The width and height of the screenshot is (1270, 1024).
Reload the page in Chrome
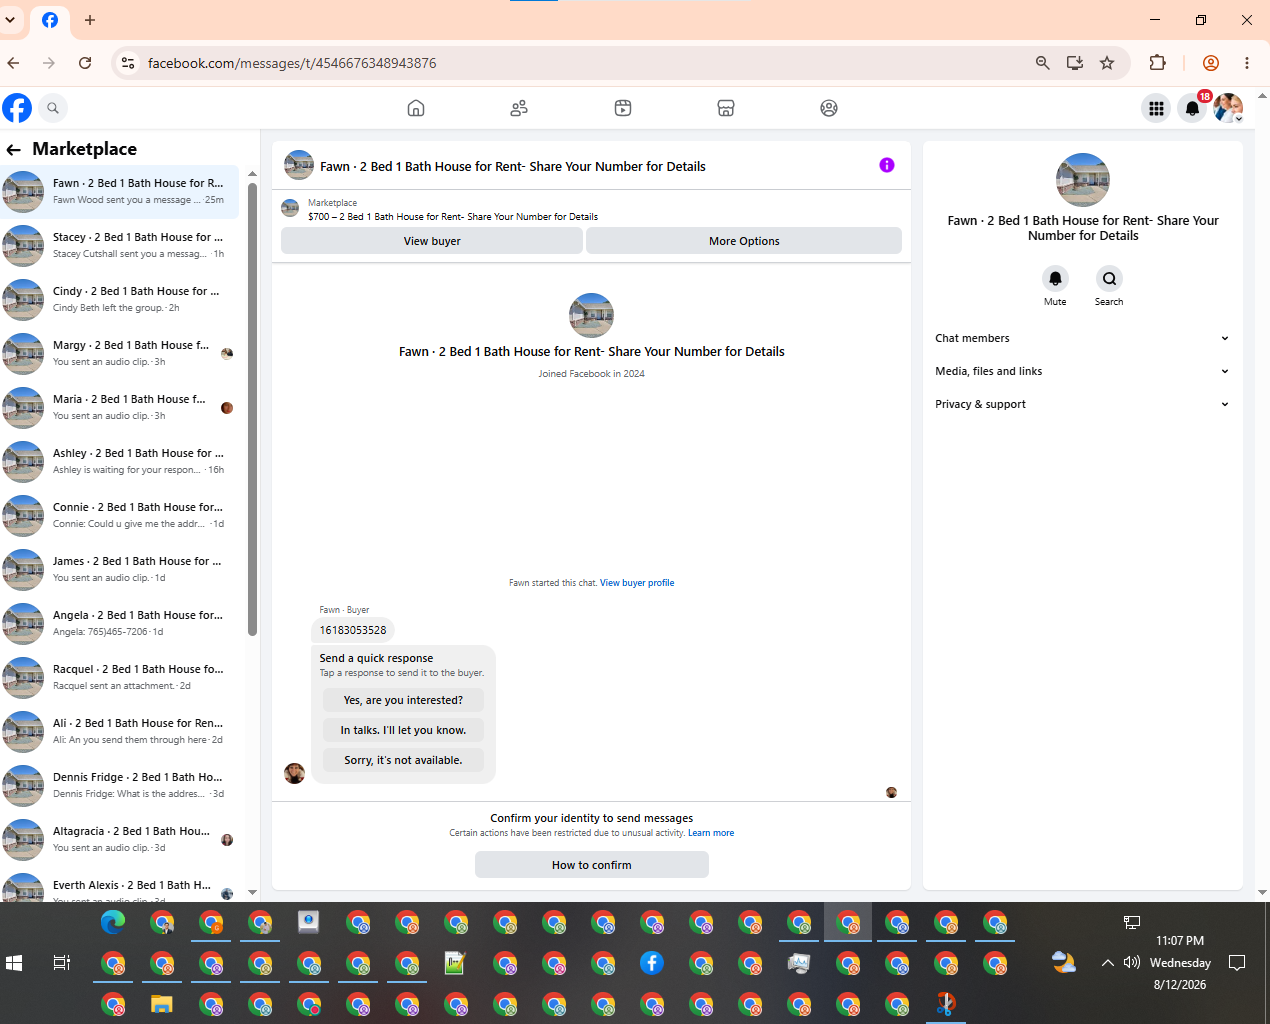(85, 63)
